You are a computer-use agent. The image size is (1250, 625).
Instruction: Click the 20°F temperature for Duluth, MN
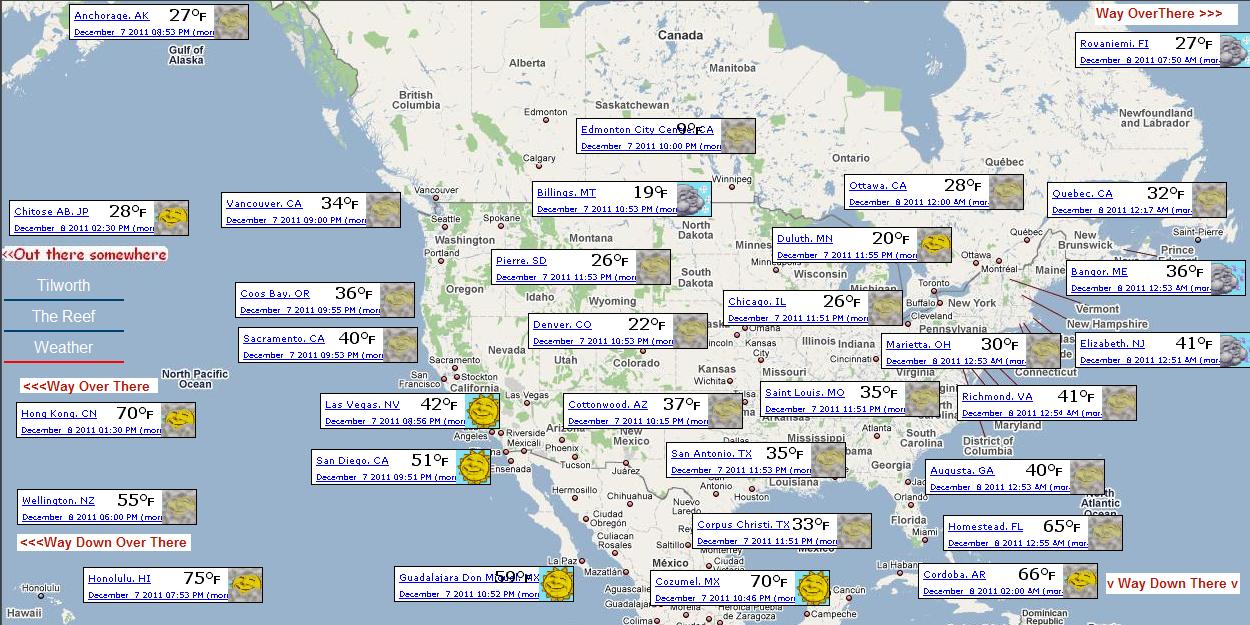pyautogui.click(x=890, y=238)
